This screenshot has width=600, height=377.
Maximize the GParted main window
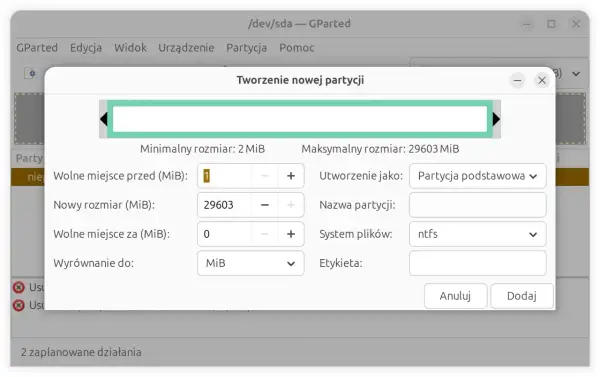(x=551, y=24)
